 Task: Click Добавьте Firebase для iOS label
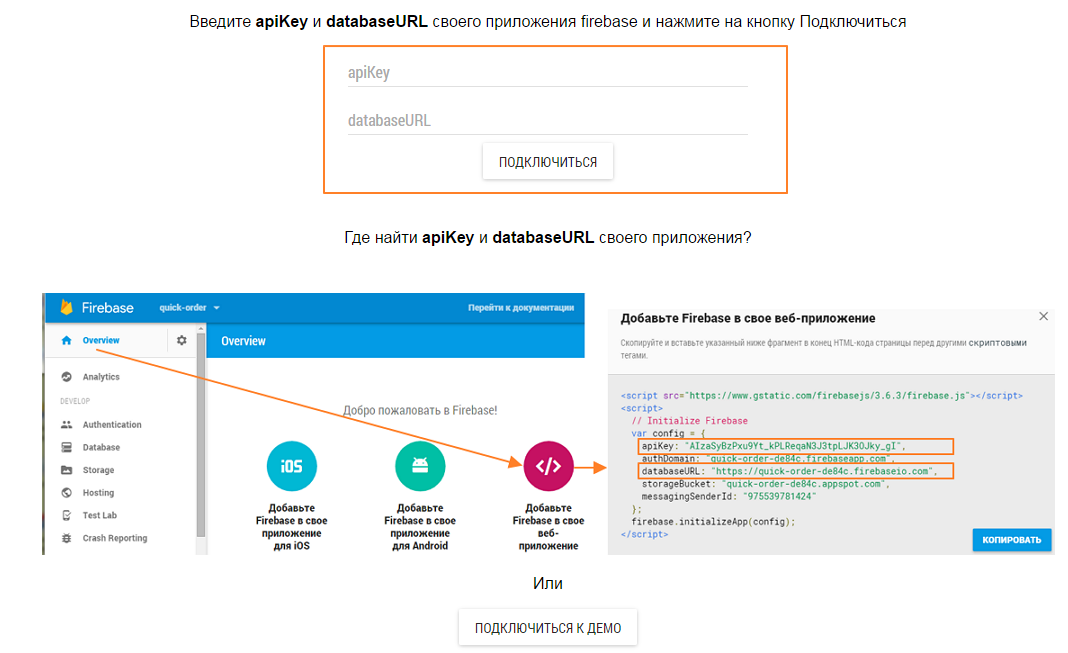(292, 526)
